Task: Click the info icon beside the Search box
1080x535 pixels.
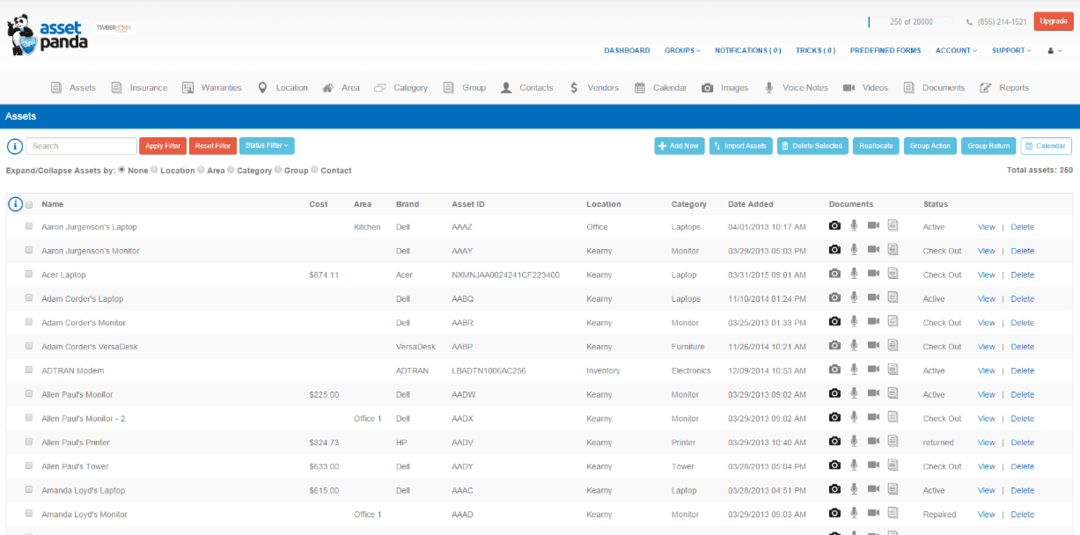Action: (15, 146)
